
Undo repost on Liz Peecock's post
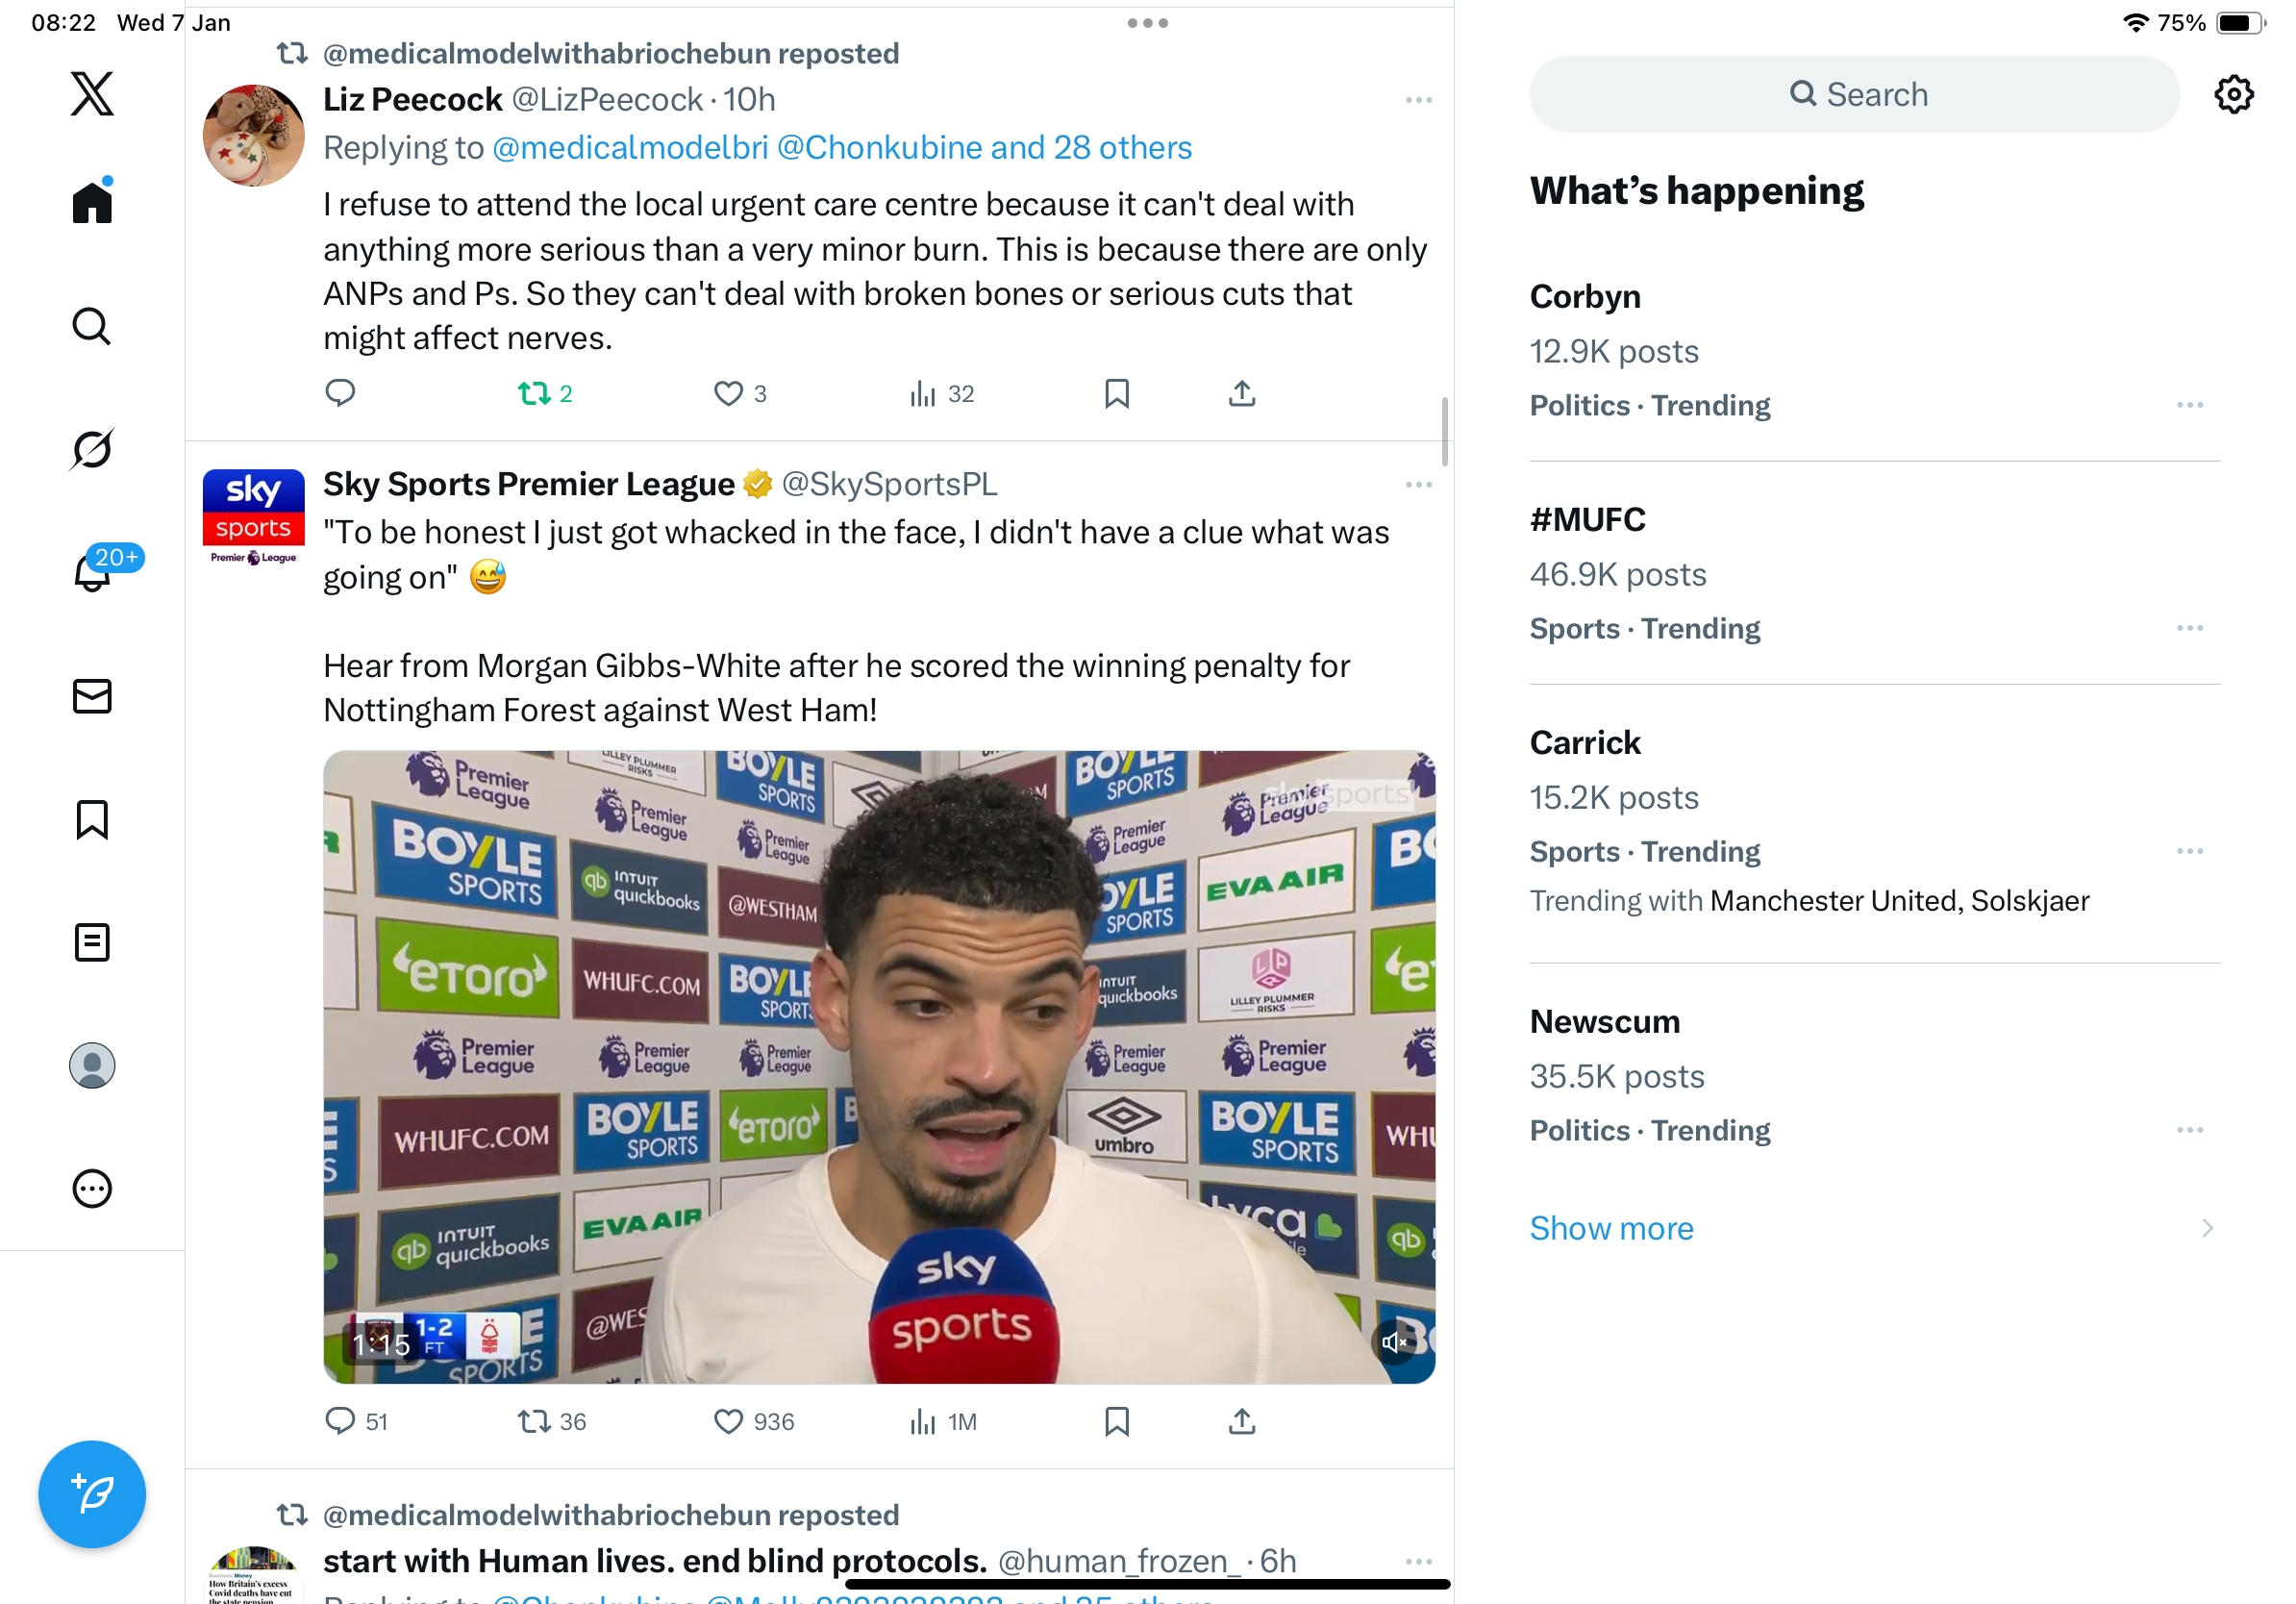click(x=535, y=394)
